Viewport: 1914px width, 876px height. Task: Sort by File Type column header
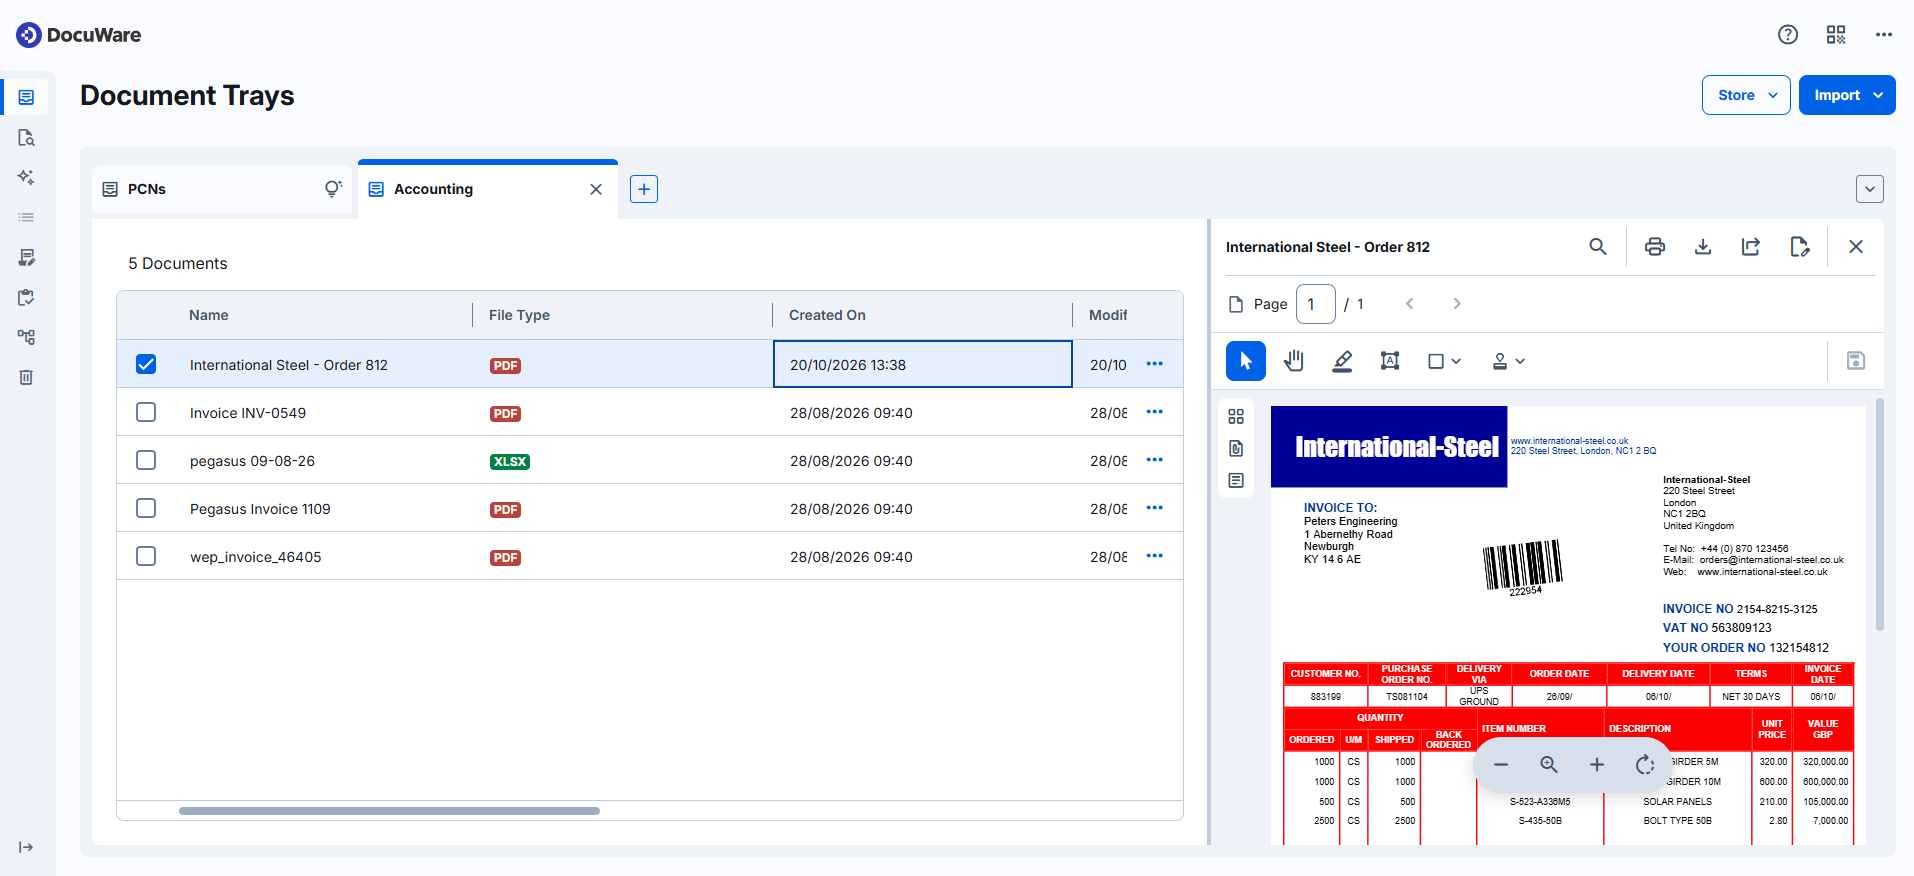pos(519,315)
